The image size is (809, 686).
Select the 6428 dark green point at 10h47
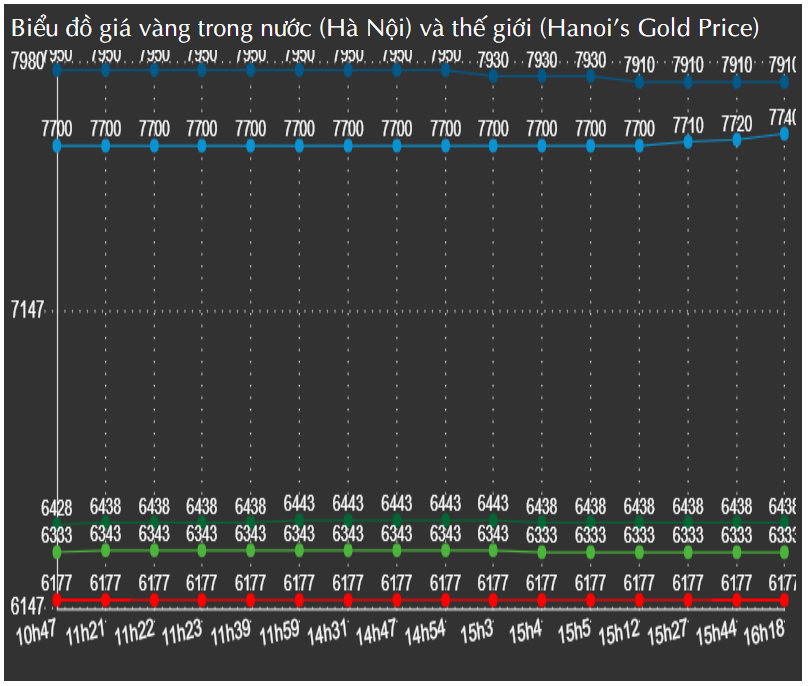[x=57, y=524]
